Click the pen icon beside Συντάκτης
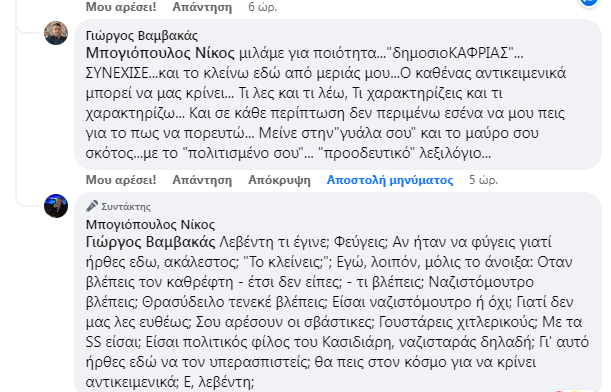611x392 pixels. pyautogui.click(x=92, y=206)
